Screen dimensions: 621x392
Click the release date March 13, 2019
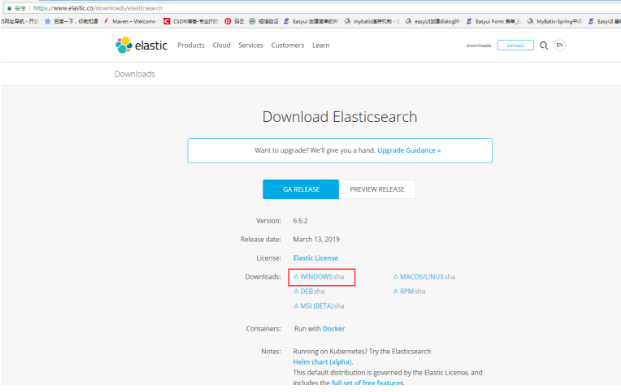[x=316, y=239]
